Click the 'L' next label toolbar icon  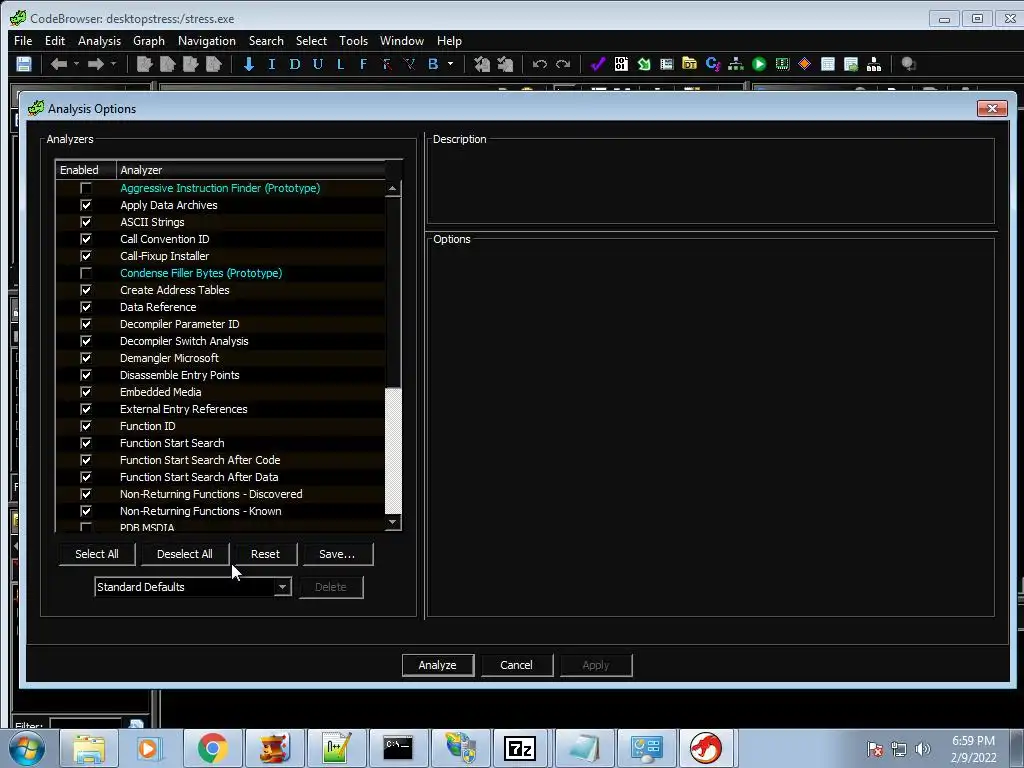340,64
